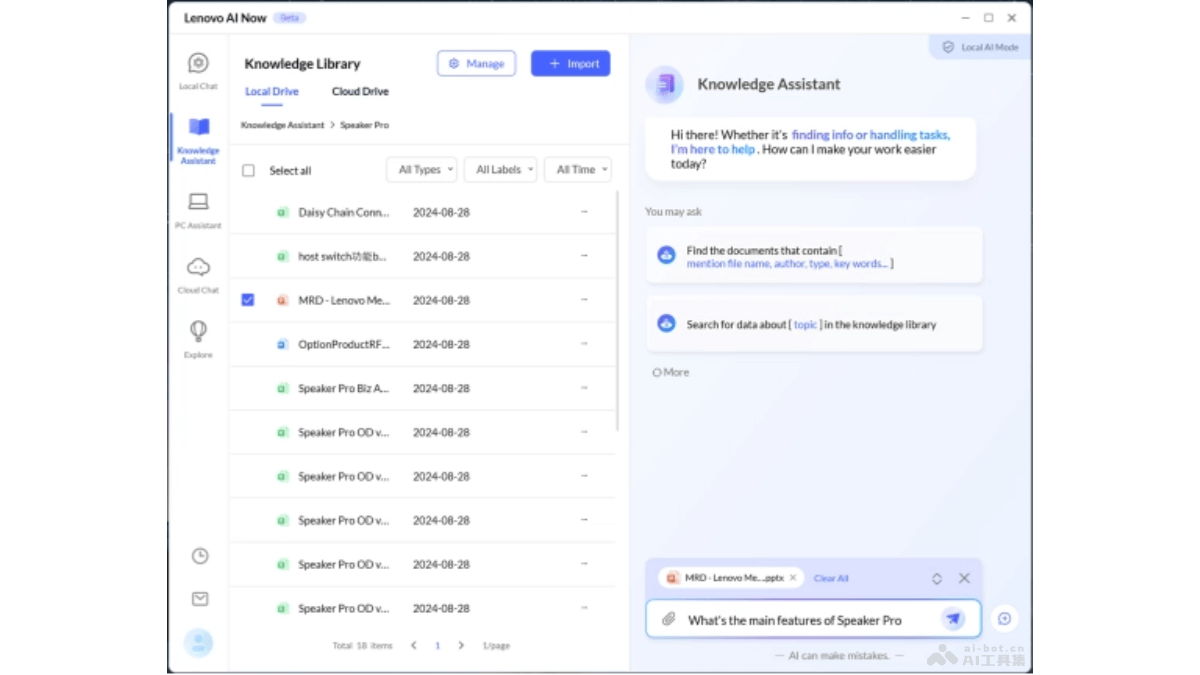1200x675 pixels.
Task: Send the message with paper plane icon
Action: [x=953, y=619]
